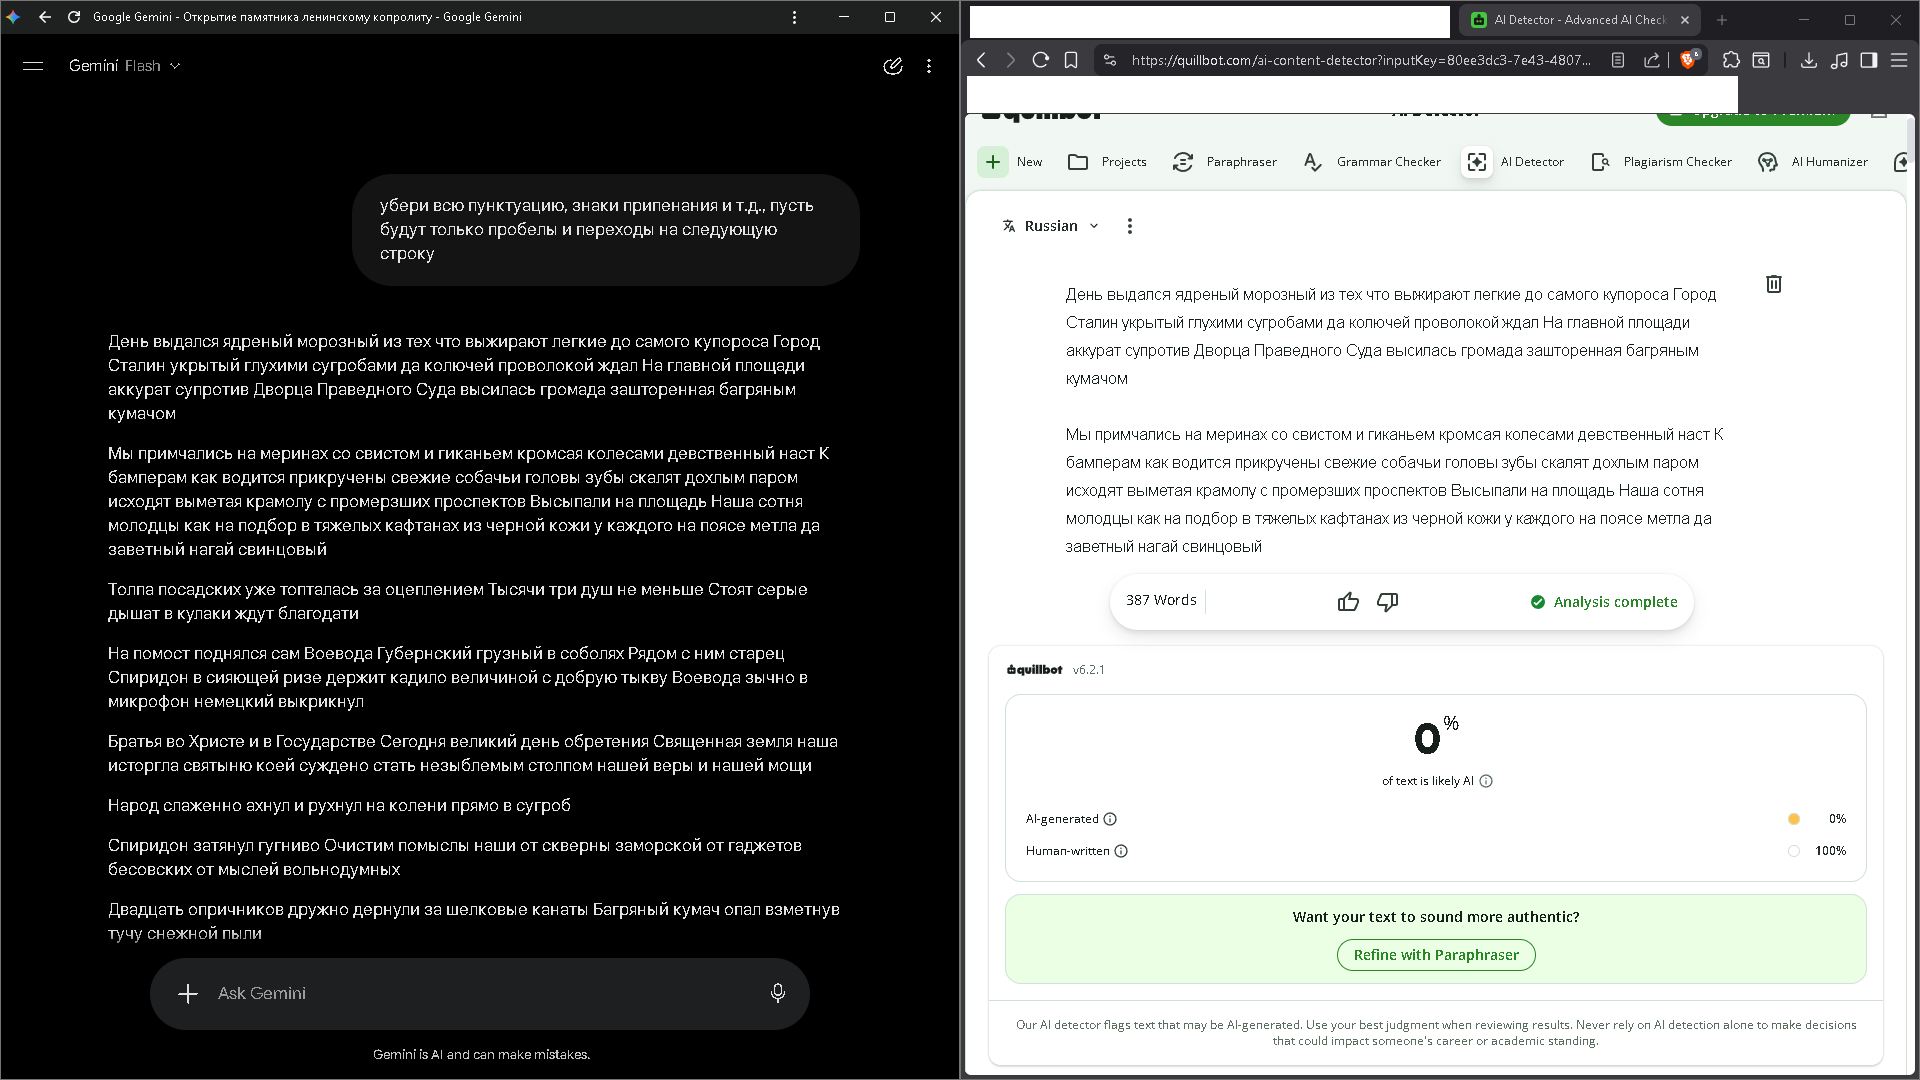Click the version label v6.2.1
This screenshot has height=1080, width=1920.
tap(1089, 670)
